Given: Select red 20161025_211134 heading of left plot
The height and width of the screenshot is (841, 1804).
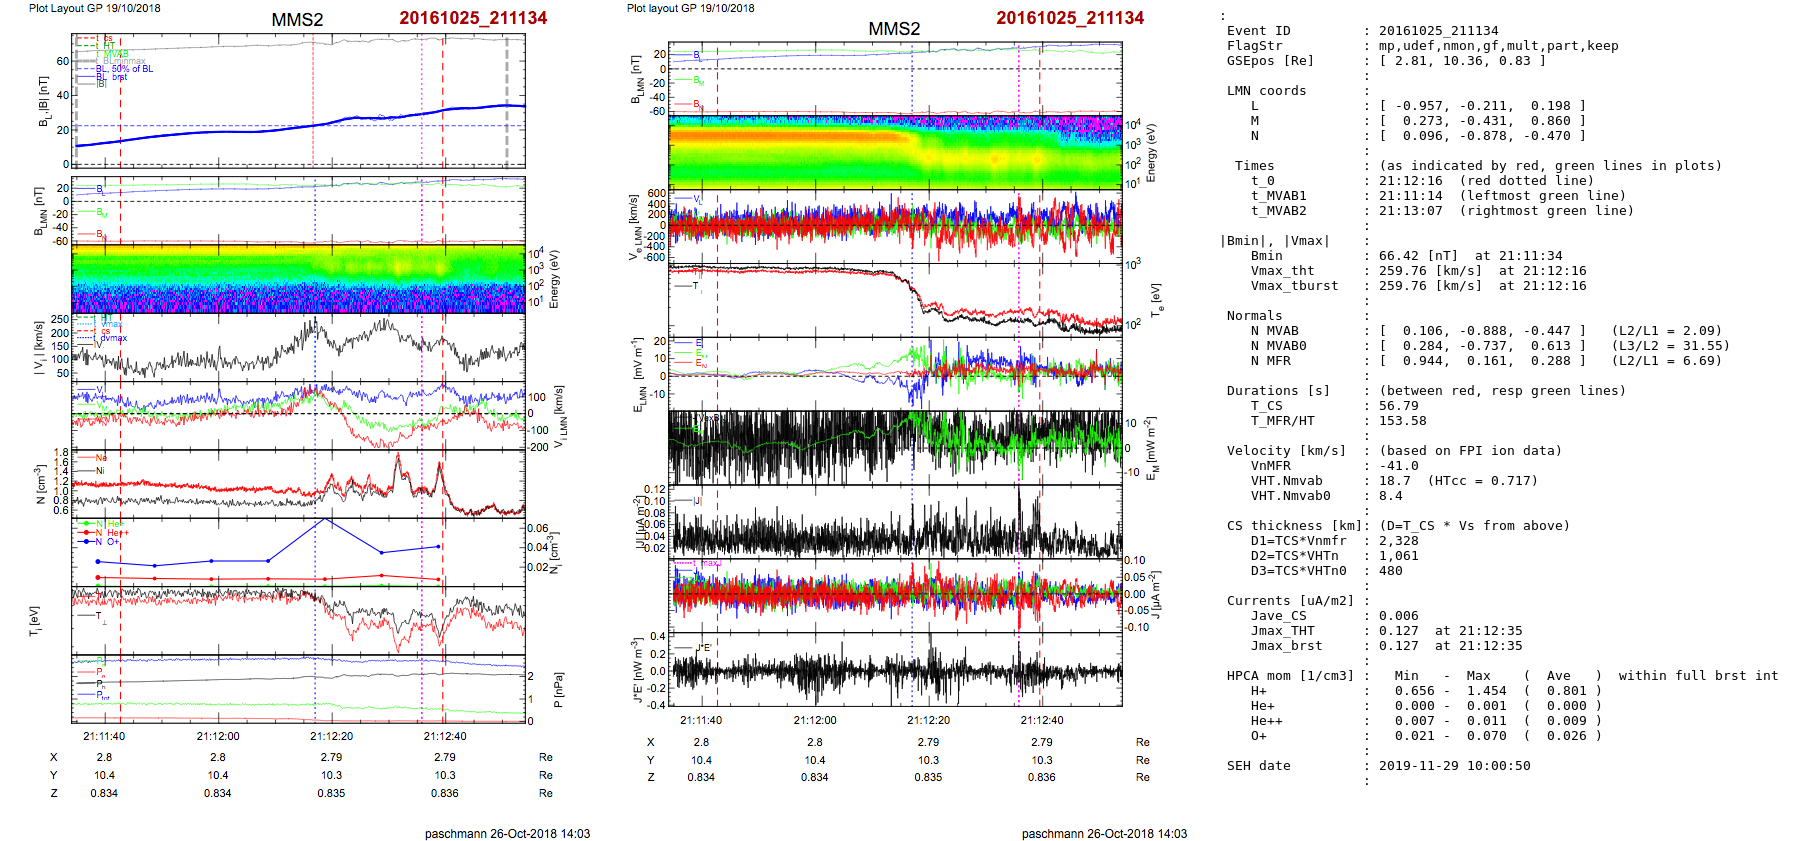Looking at the screenshot, I should (x=473, y=18).
